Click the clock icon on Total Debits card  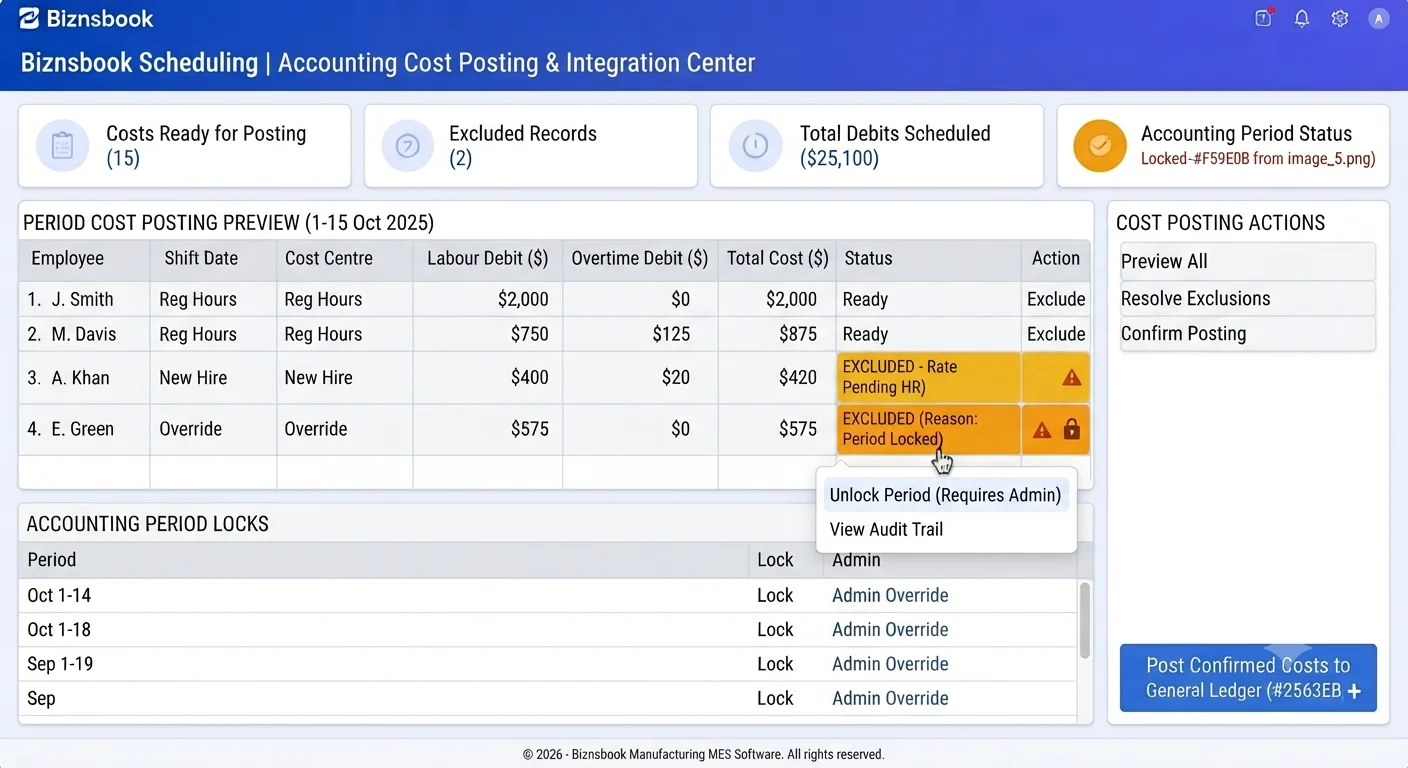pos(755,146)
